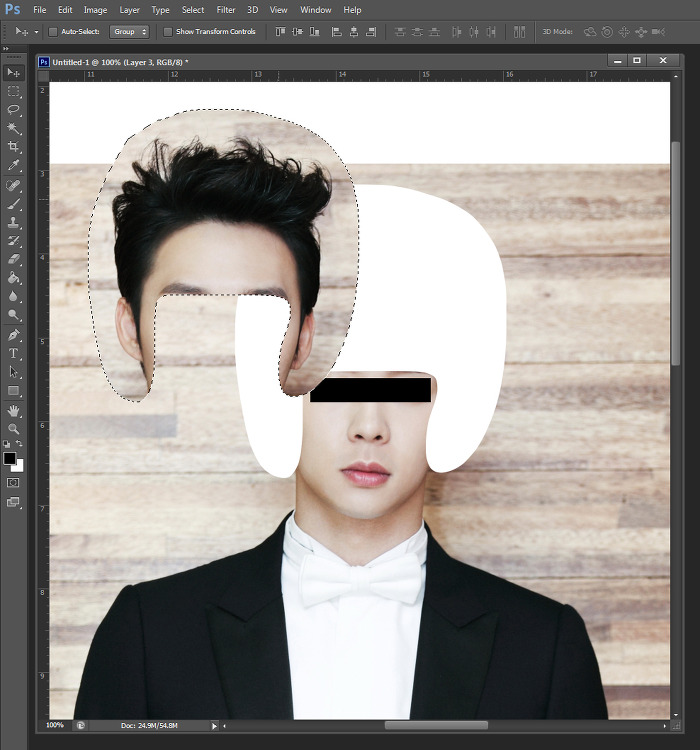Select the Lasso tool

14,109
